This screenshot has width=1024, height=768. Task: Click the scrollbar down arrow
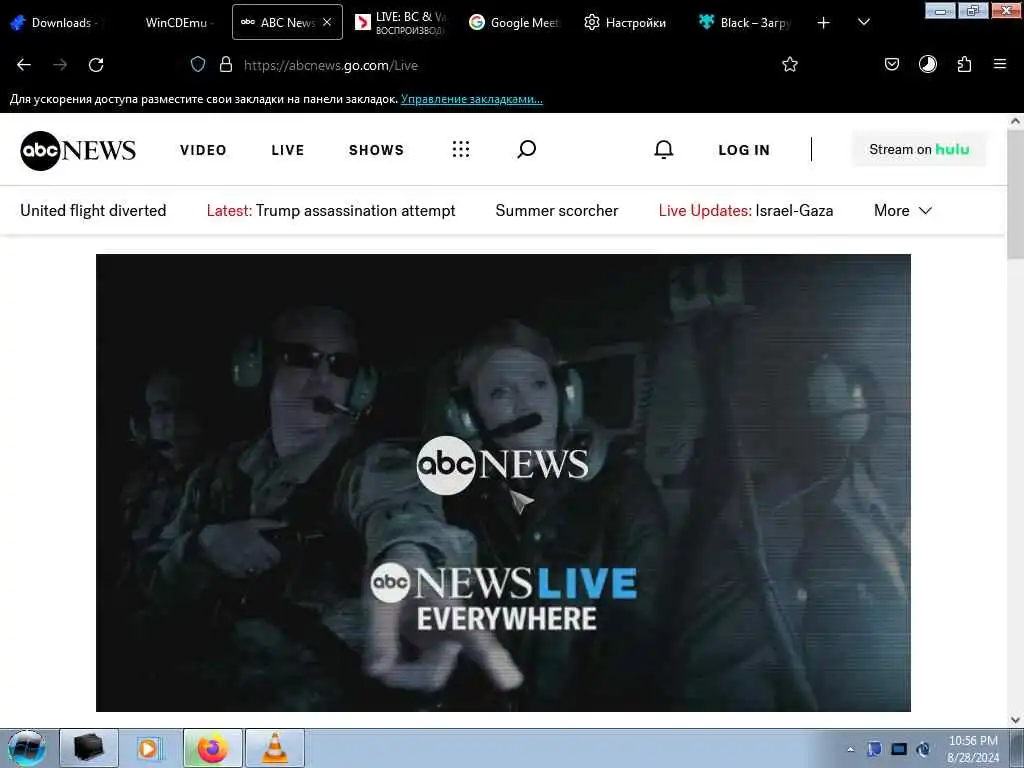pyautogui.click(x=1016, y=720)
